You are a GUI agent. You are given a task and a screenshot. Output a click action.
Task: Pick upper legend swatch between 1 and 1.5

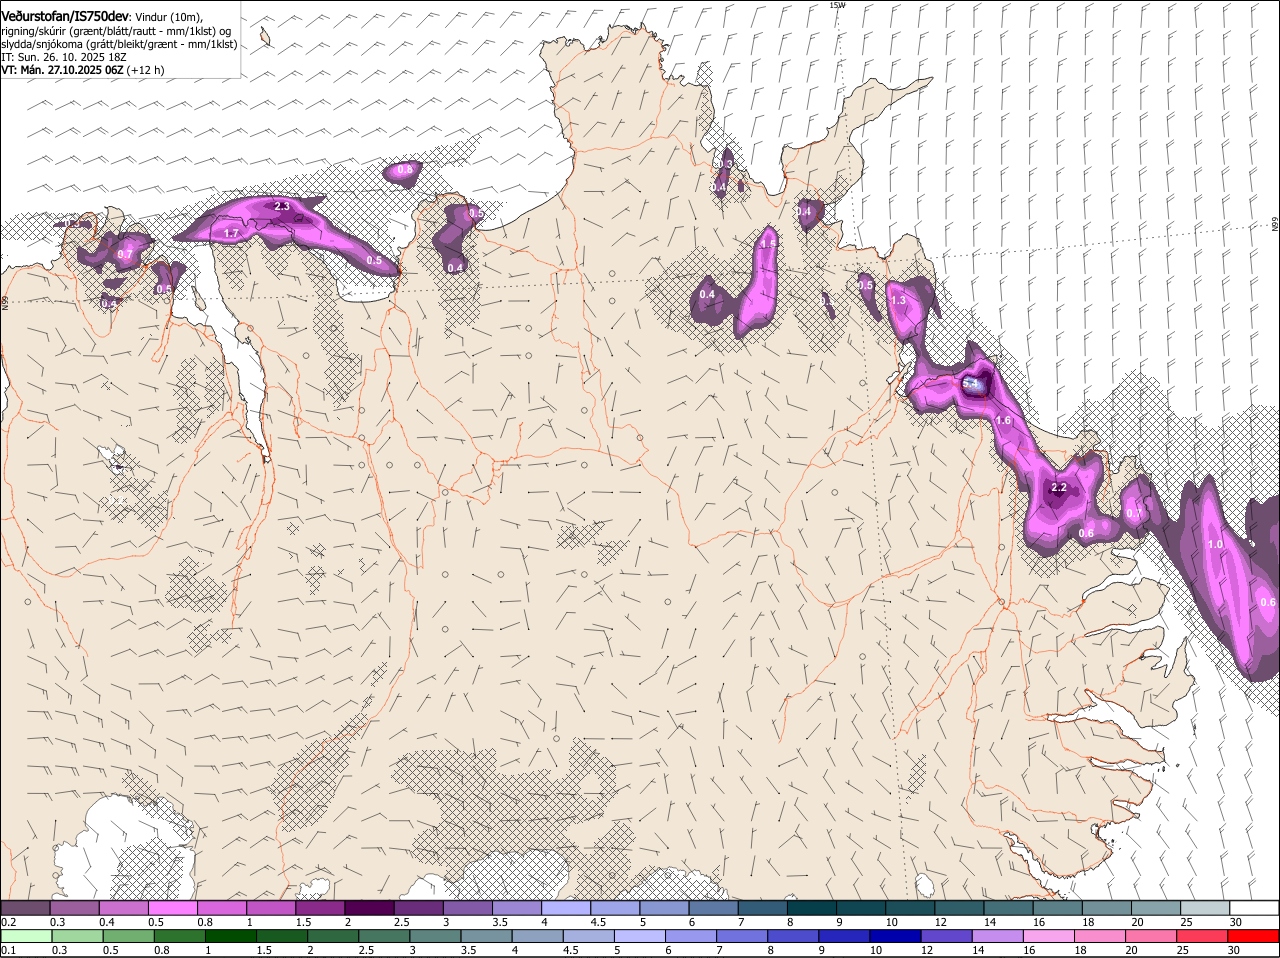tap(271, 907)
